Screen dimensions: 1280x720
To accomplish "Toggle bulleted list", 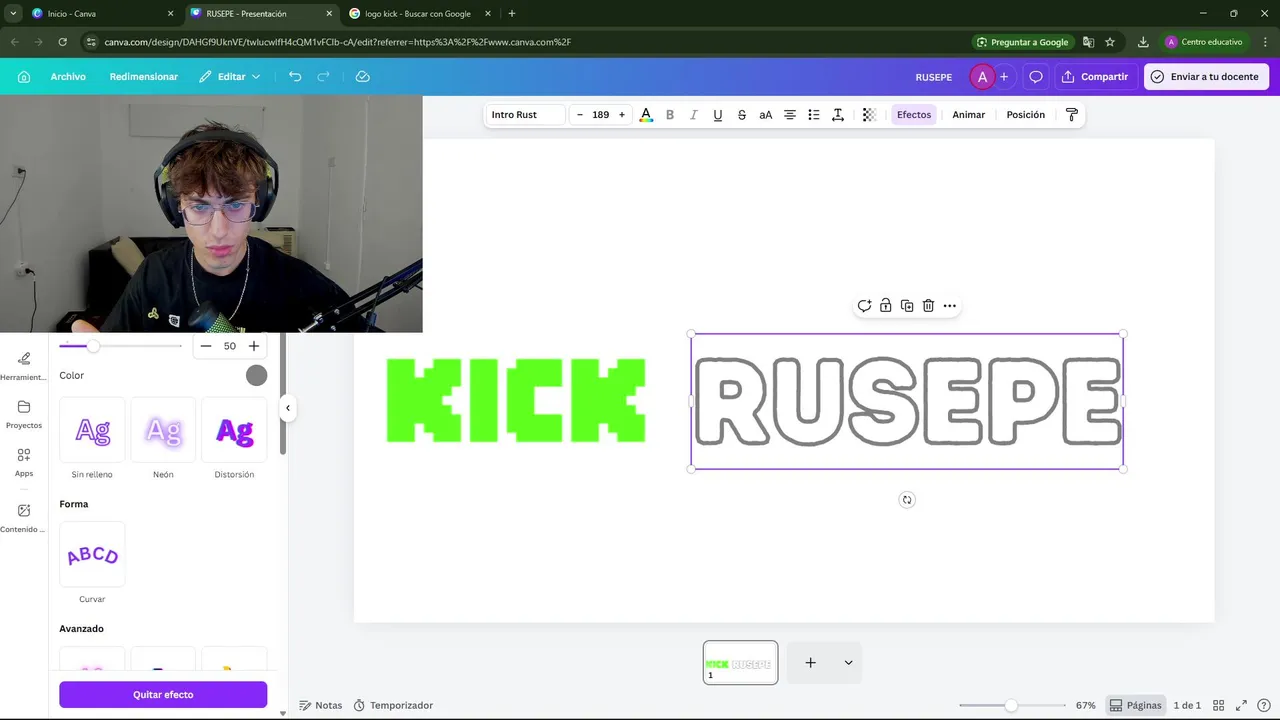I will click(814, 115).
